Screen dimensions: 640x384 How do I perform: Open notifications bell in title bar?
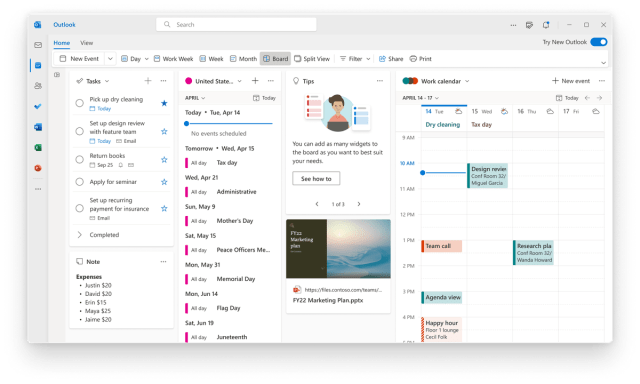[x=546, y=25]
